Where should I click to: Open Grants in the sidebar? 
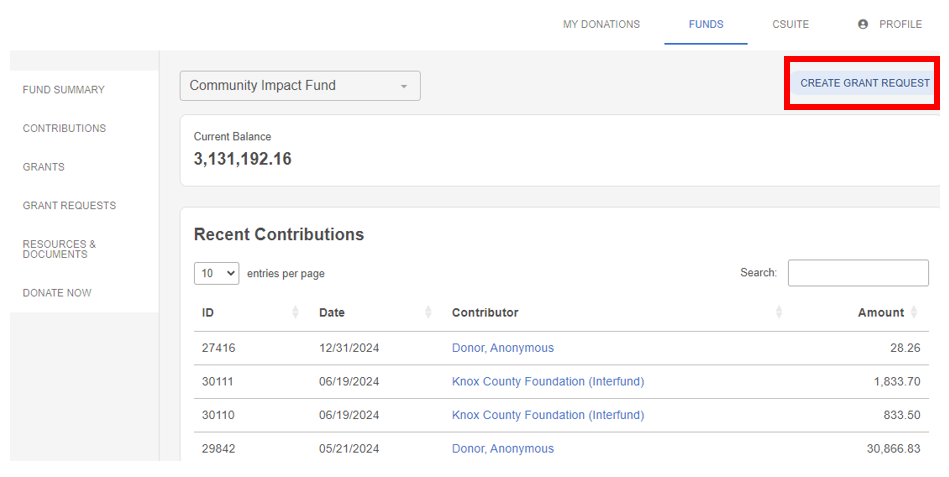tap(44, 167)
